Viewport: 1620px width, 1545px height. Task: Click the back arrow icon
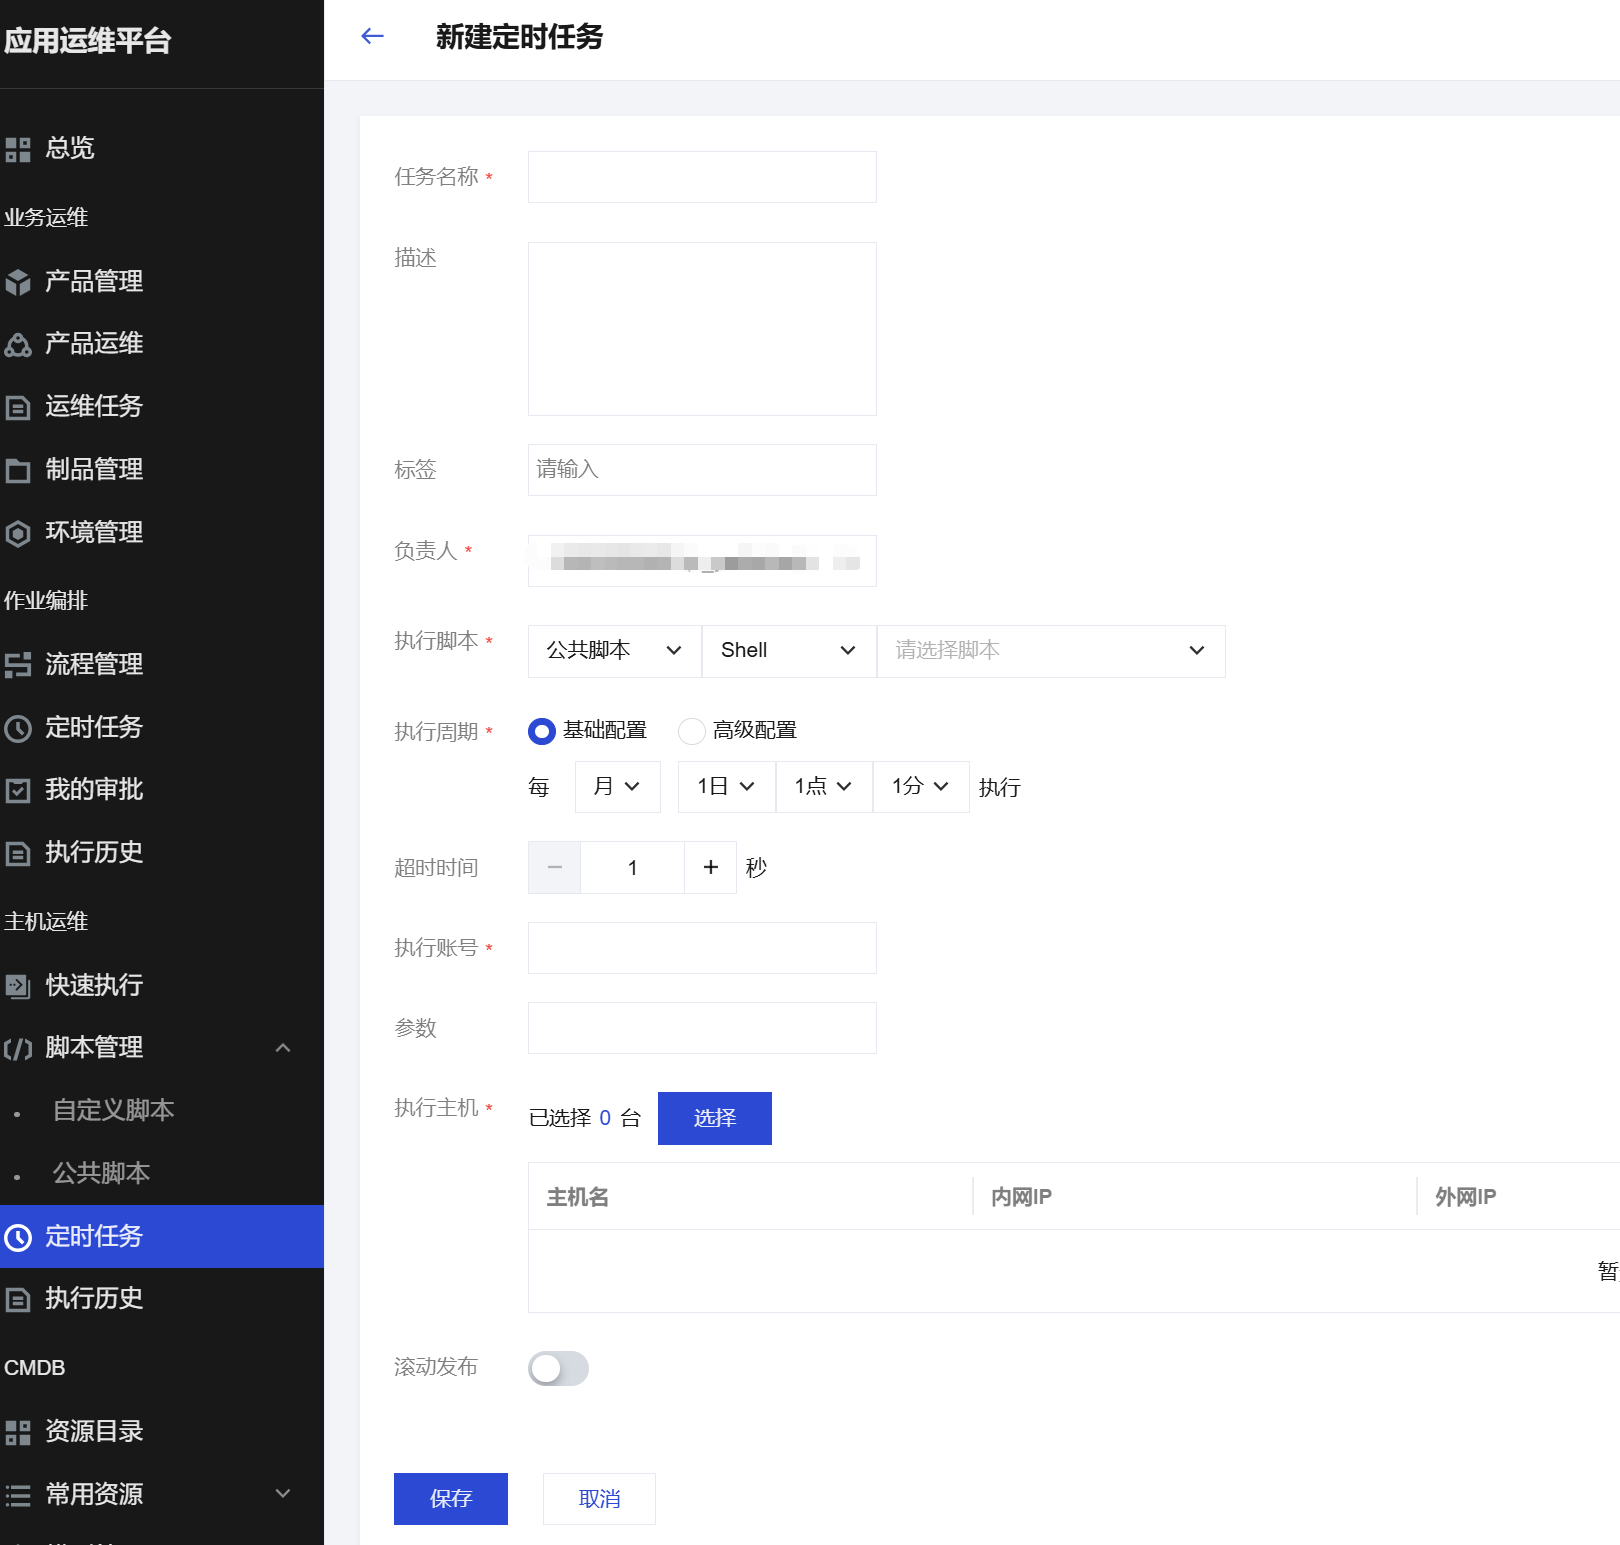pos(372,37)
